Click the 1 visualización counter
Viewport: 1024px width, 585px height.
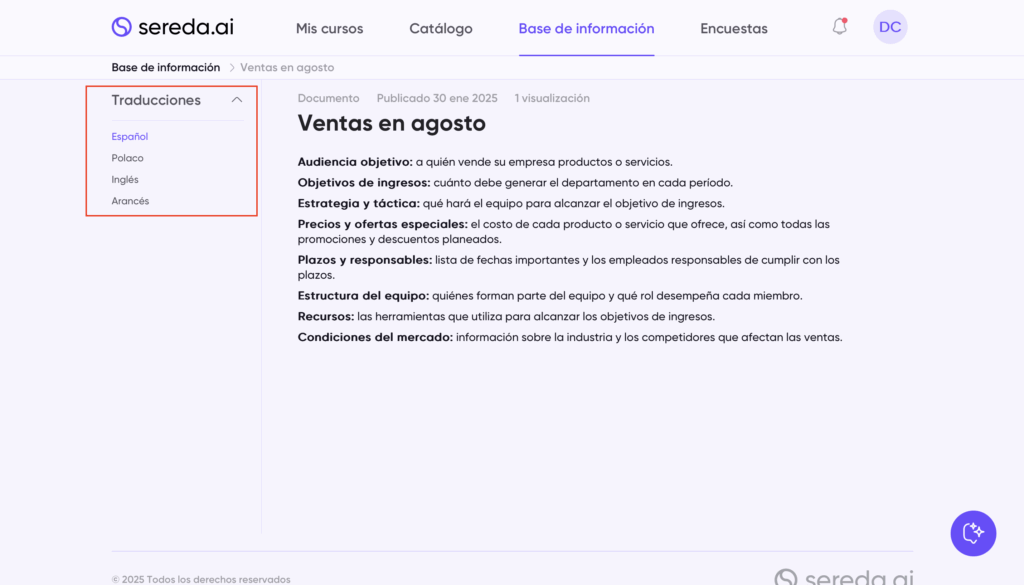click(552, 98)
